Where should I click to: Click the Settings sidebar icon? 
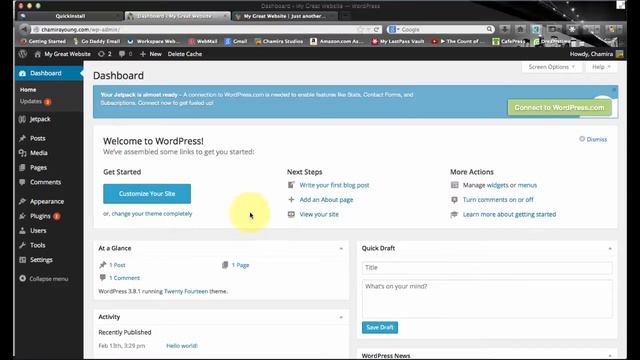pos(22,260)
